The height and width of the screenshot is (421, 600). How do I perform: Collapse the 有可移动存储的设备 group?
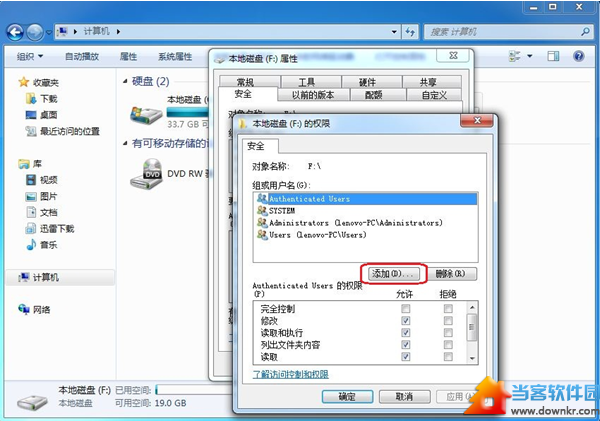point(125,143)
